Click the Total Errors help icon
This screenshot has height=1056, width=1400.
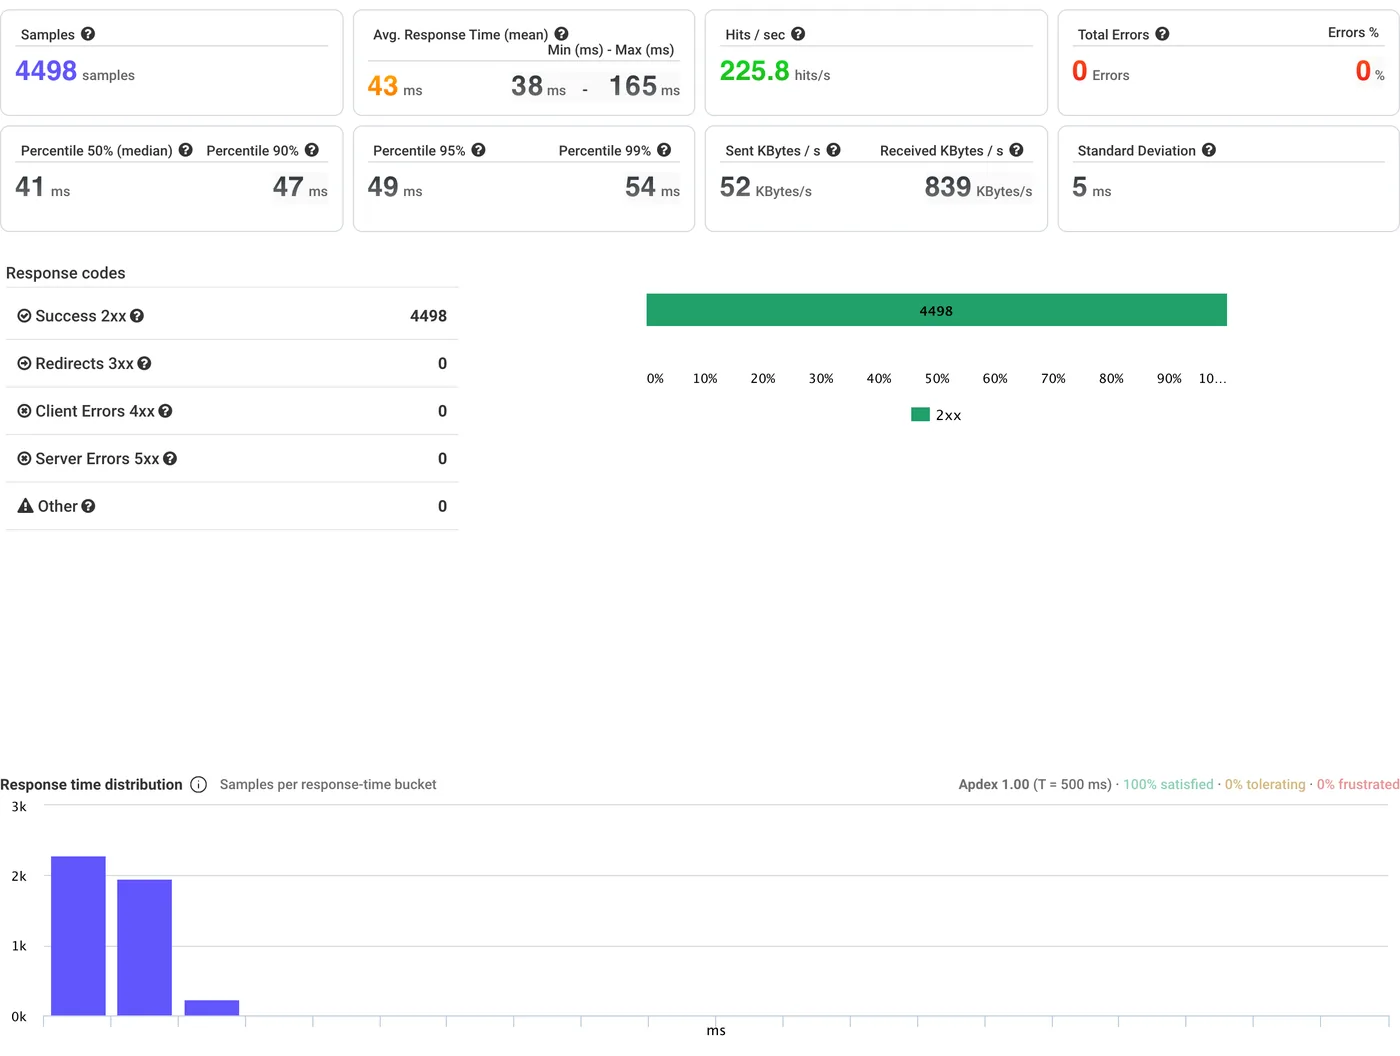1162,34
